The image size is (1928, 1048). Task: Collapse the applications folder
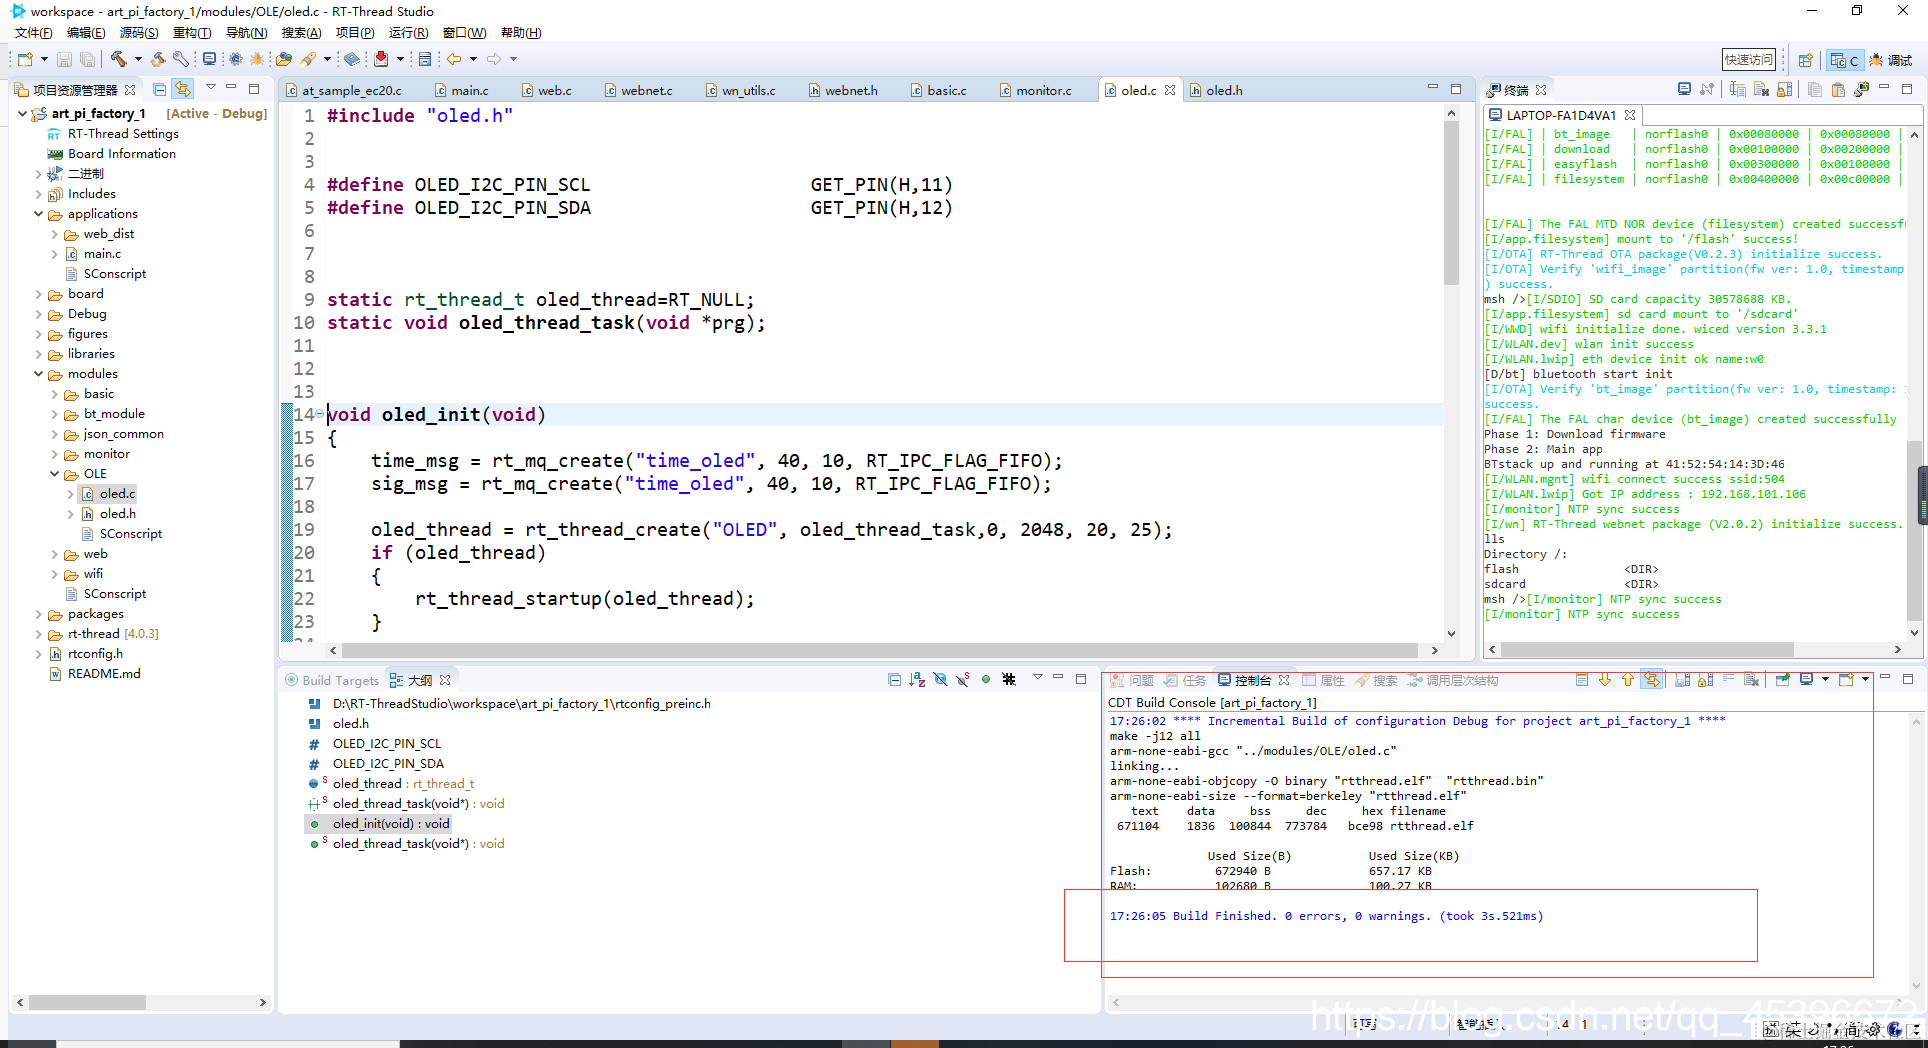click(x=39, y=214)
